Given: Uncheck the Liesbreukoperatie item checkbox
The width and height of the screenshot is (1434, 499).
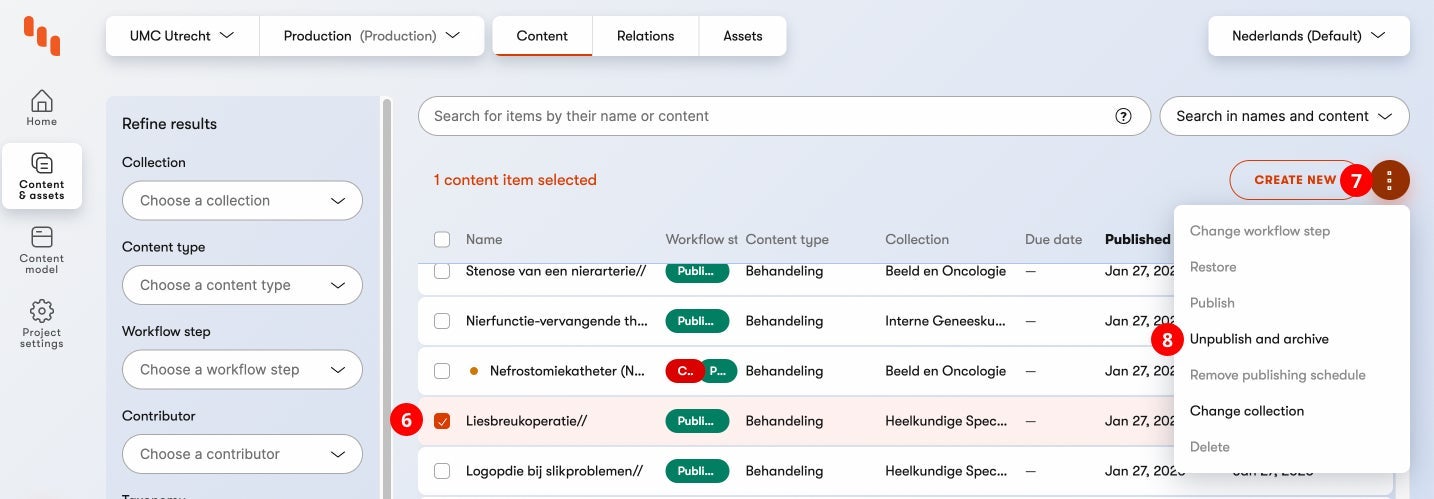Looking at the screenshot, I should coord(442,421).
